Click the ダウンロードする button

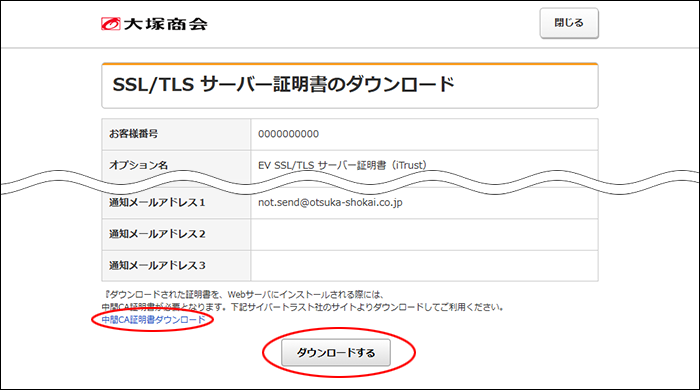pyautogui.click(x=336, y=353)
